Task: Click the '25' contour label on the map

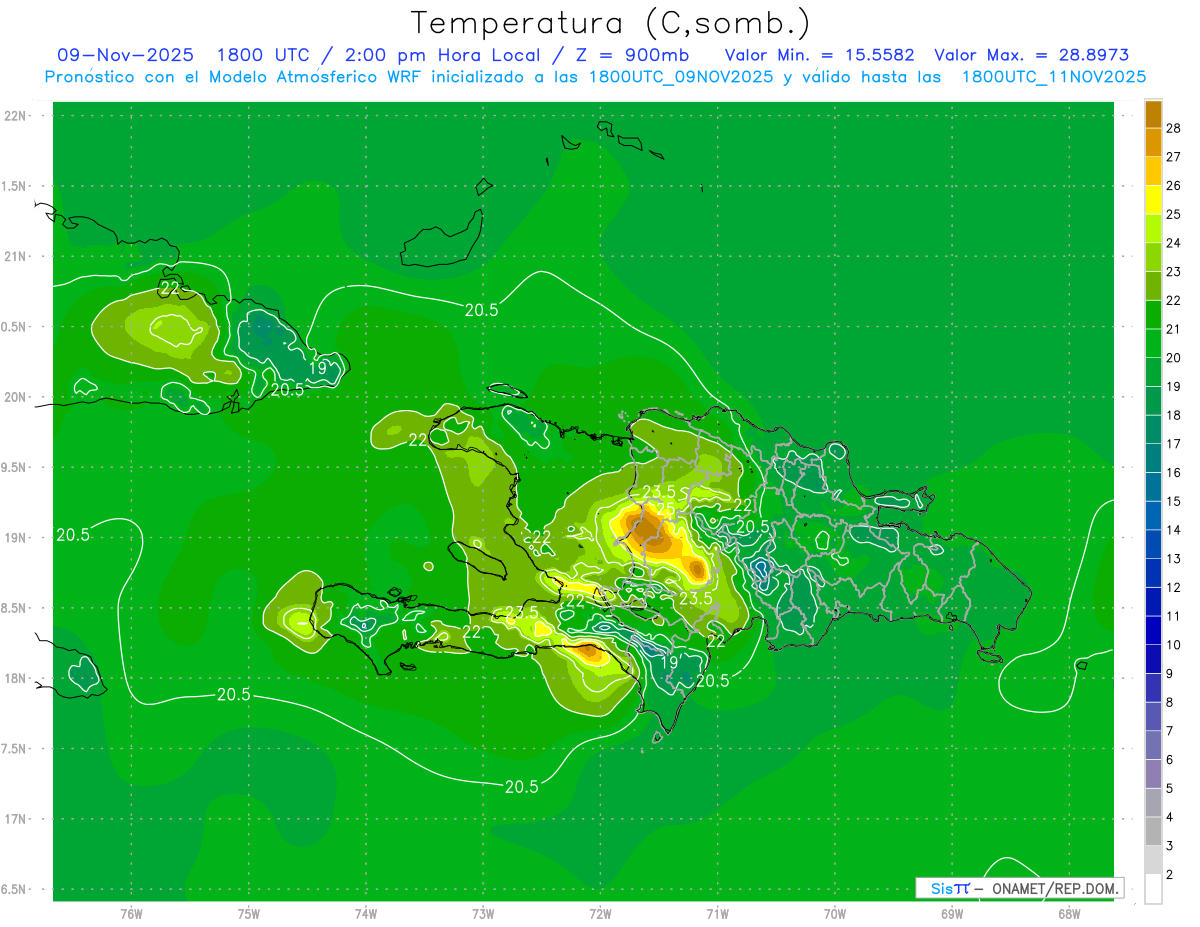Action: pyautogui.click(x=664, y=508)
